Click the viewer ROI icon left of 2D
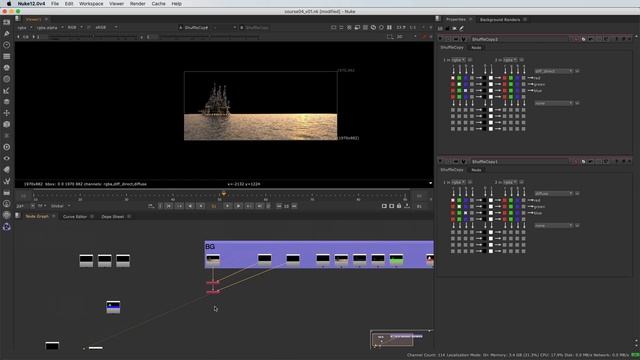The width and height of the screenshot is (640, 360). [390, 37]
